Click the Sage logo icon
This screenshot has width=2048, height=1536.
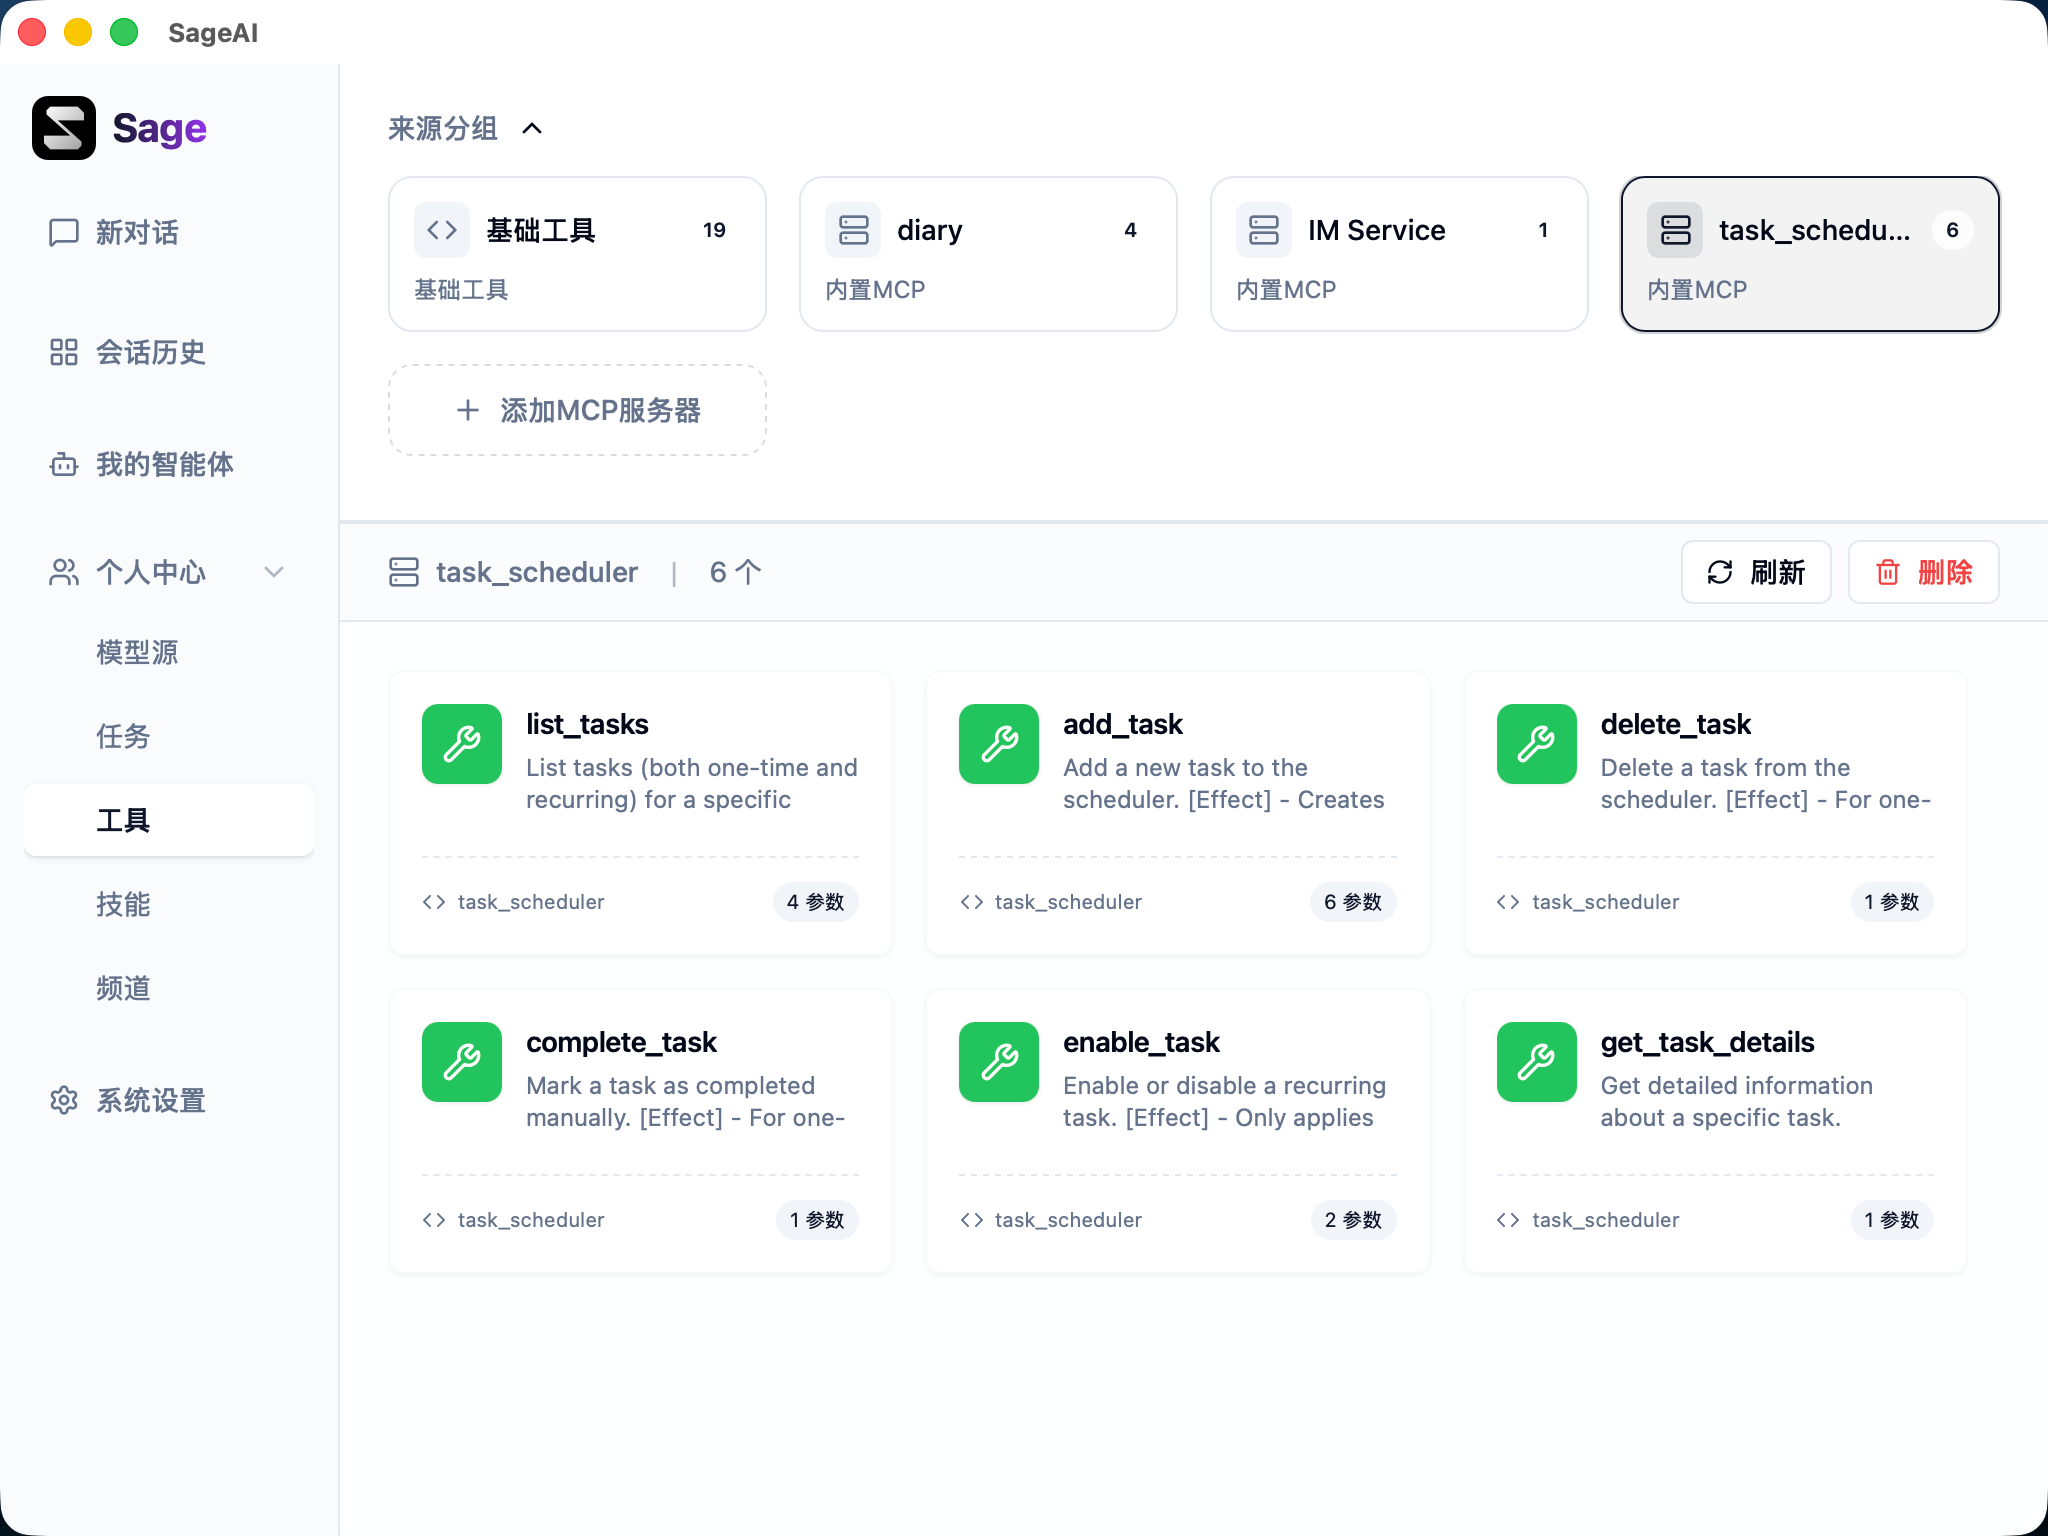[63, 127]
